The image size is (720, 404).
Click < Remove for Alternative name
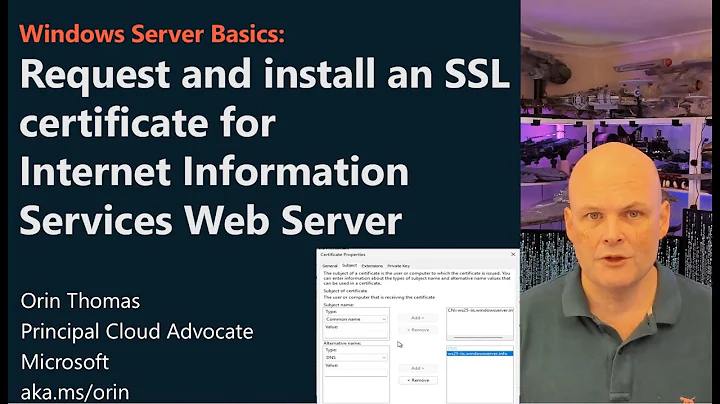point(417,380)
